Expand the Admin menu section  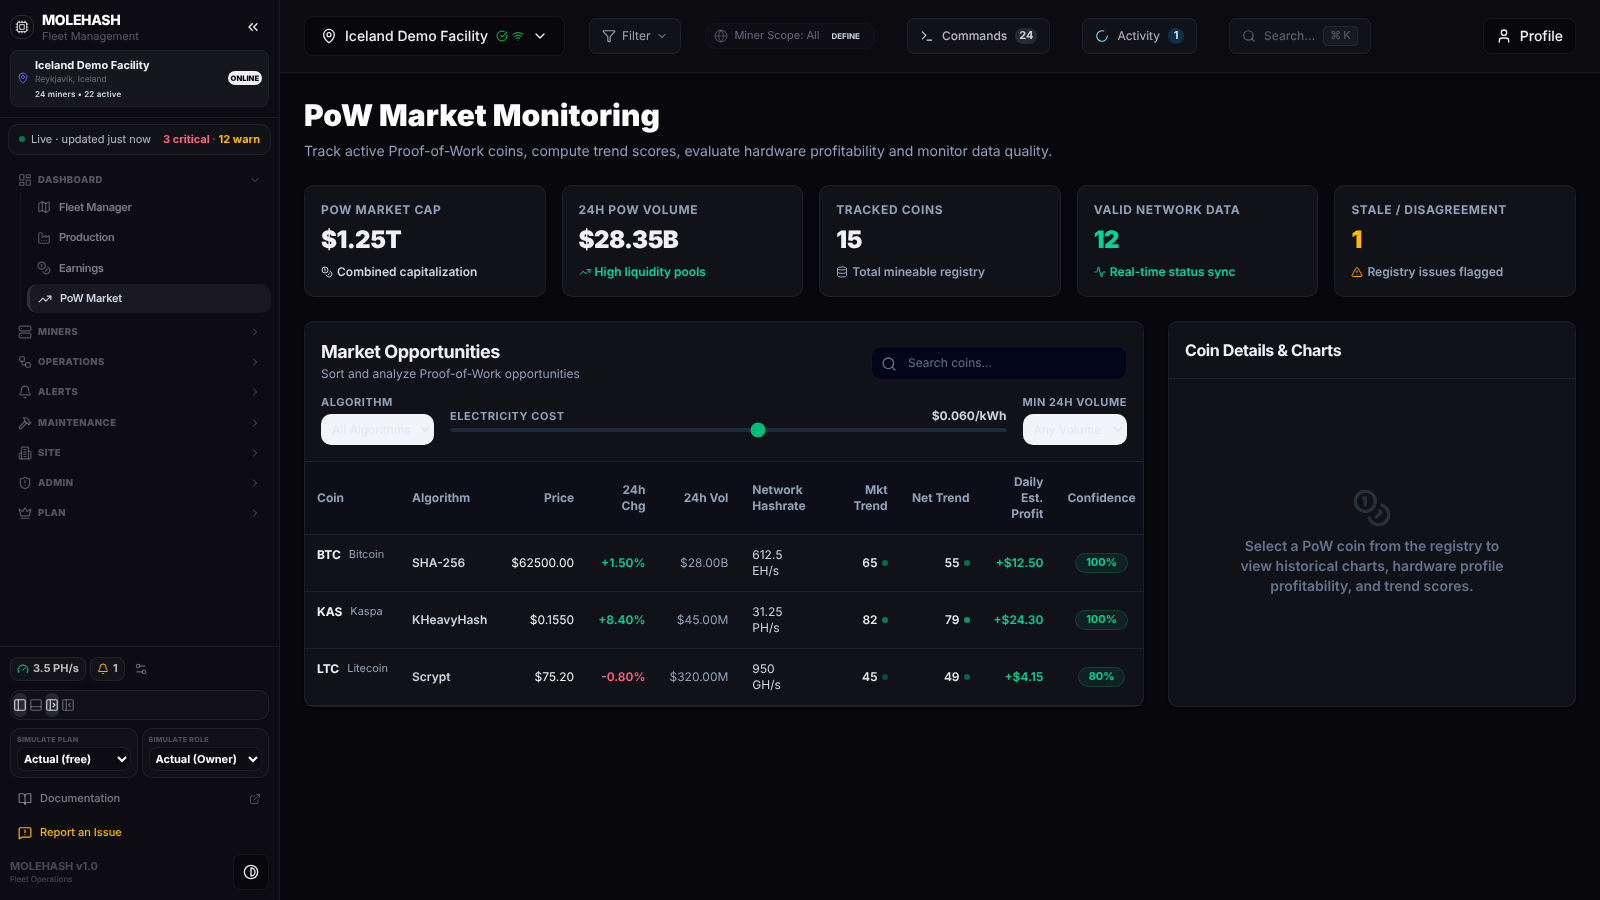139,483
